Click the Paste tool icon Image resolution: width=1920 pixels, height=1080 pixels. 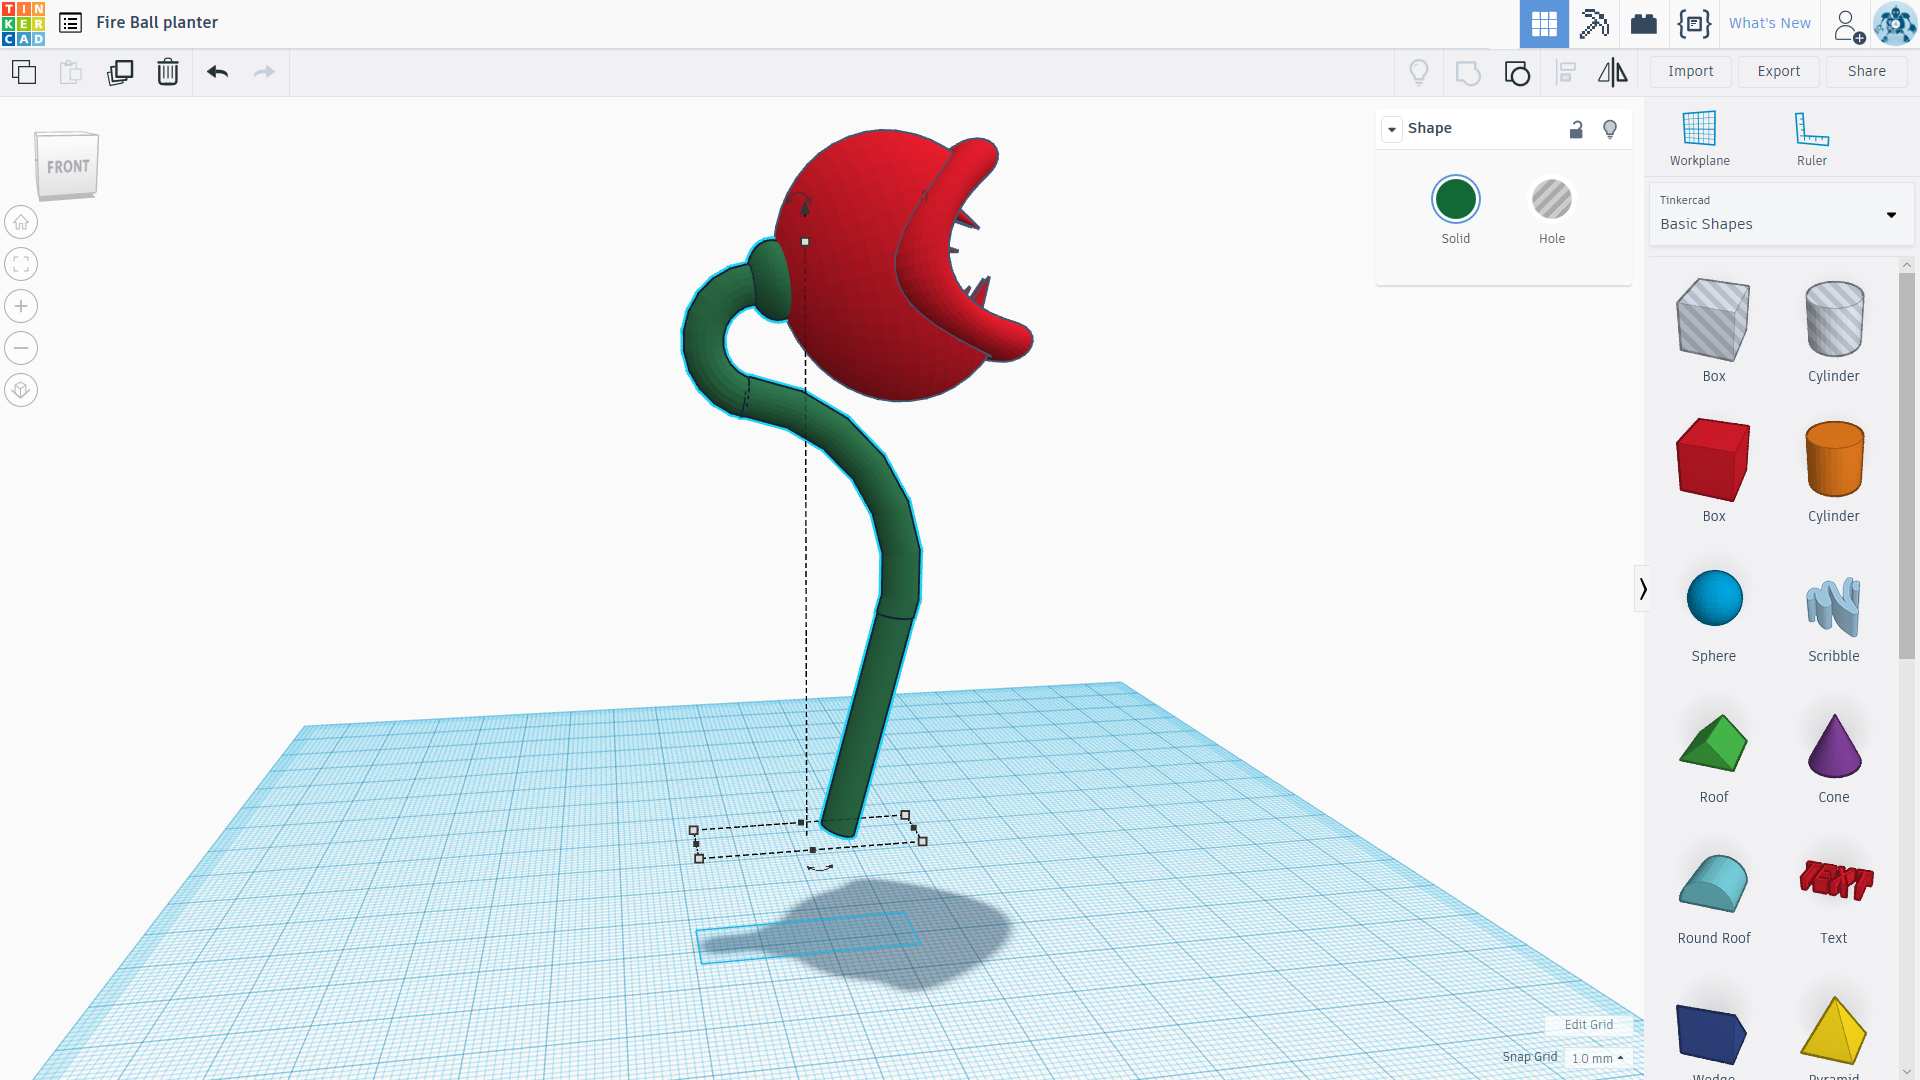pyautogui.click(x=71, y=72)
